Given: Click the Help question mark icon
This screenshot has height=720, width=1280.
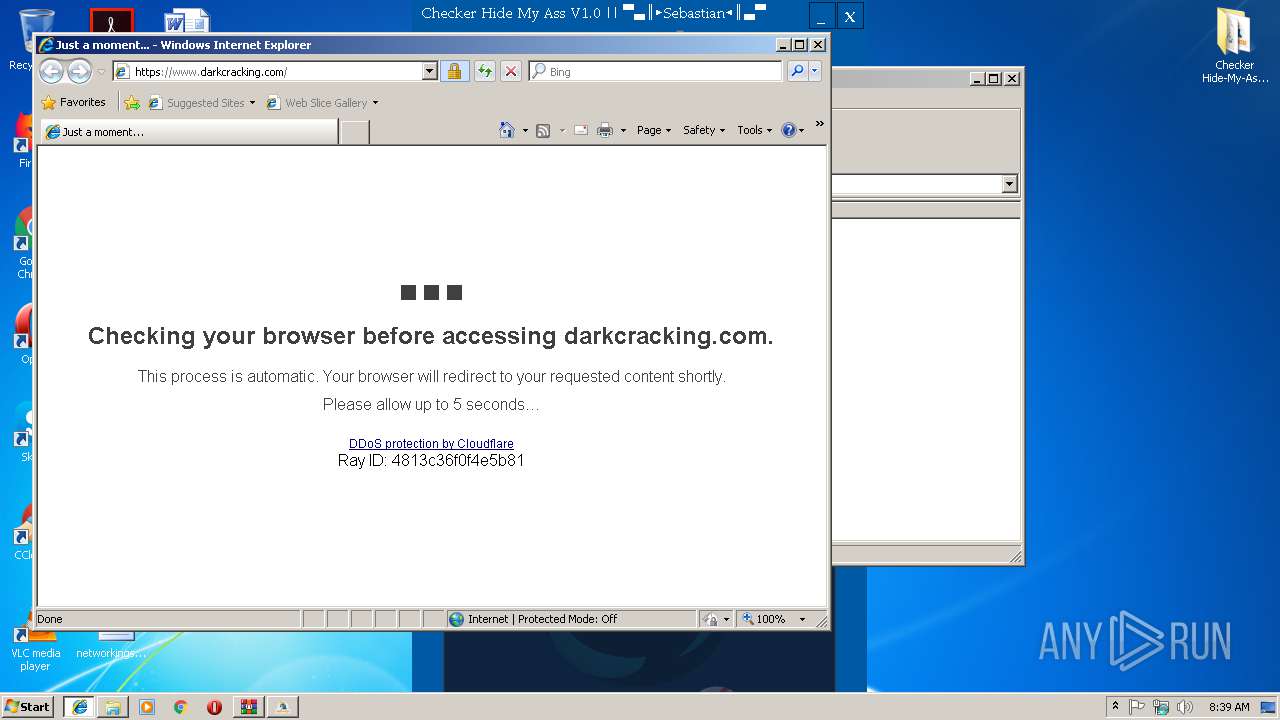Looking at the screenshot, I should 788,130.
